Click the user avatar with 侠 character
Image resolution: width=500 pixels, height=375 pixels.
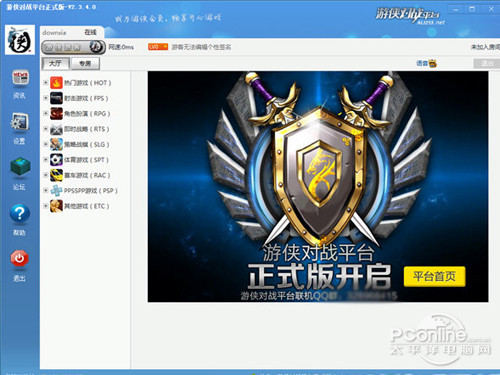[x=20, y=40]
